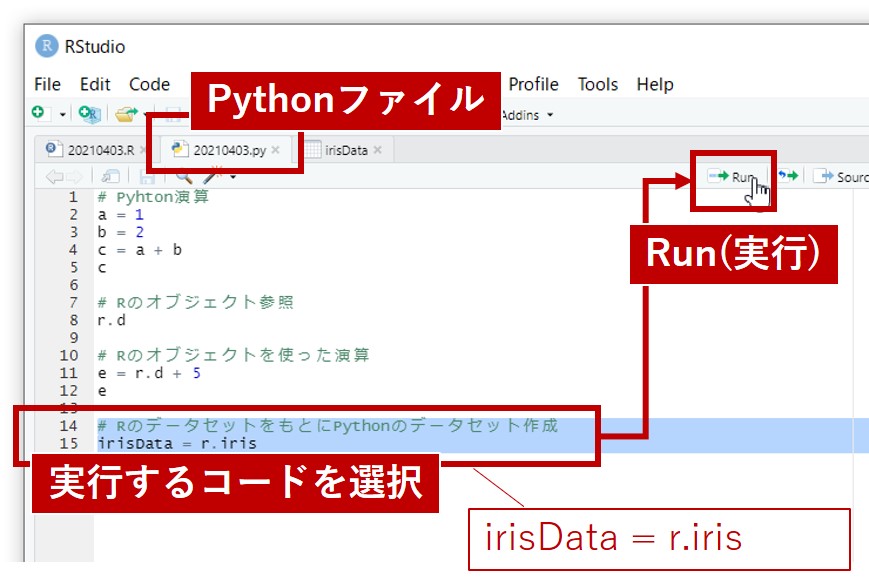
Task: Switch to the 20210403.R tab
Action: 97,150
